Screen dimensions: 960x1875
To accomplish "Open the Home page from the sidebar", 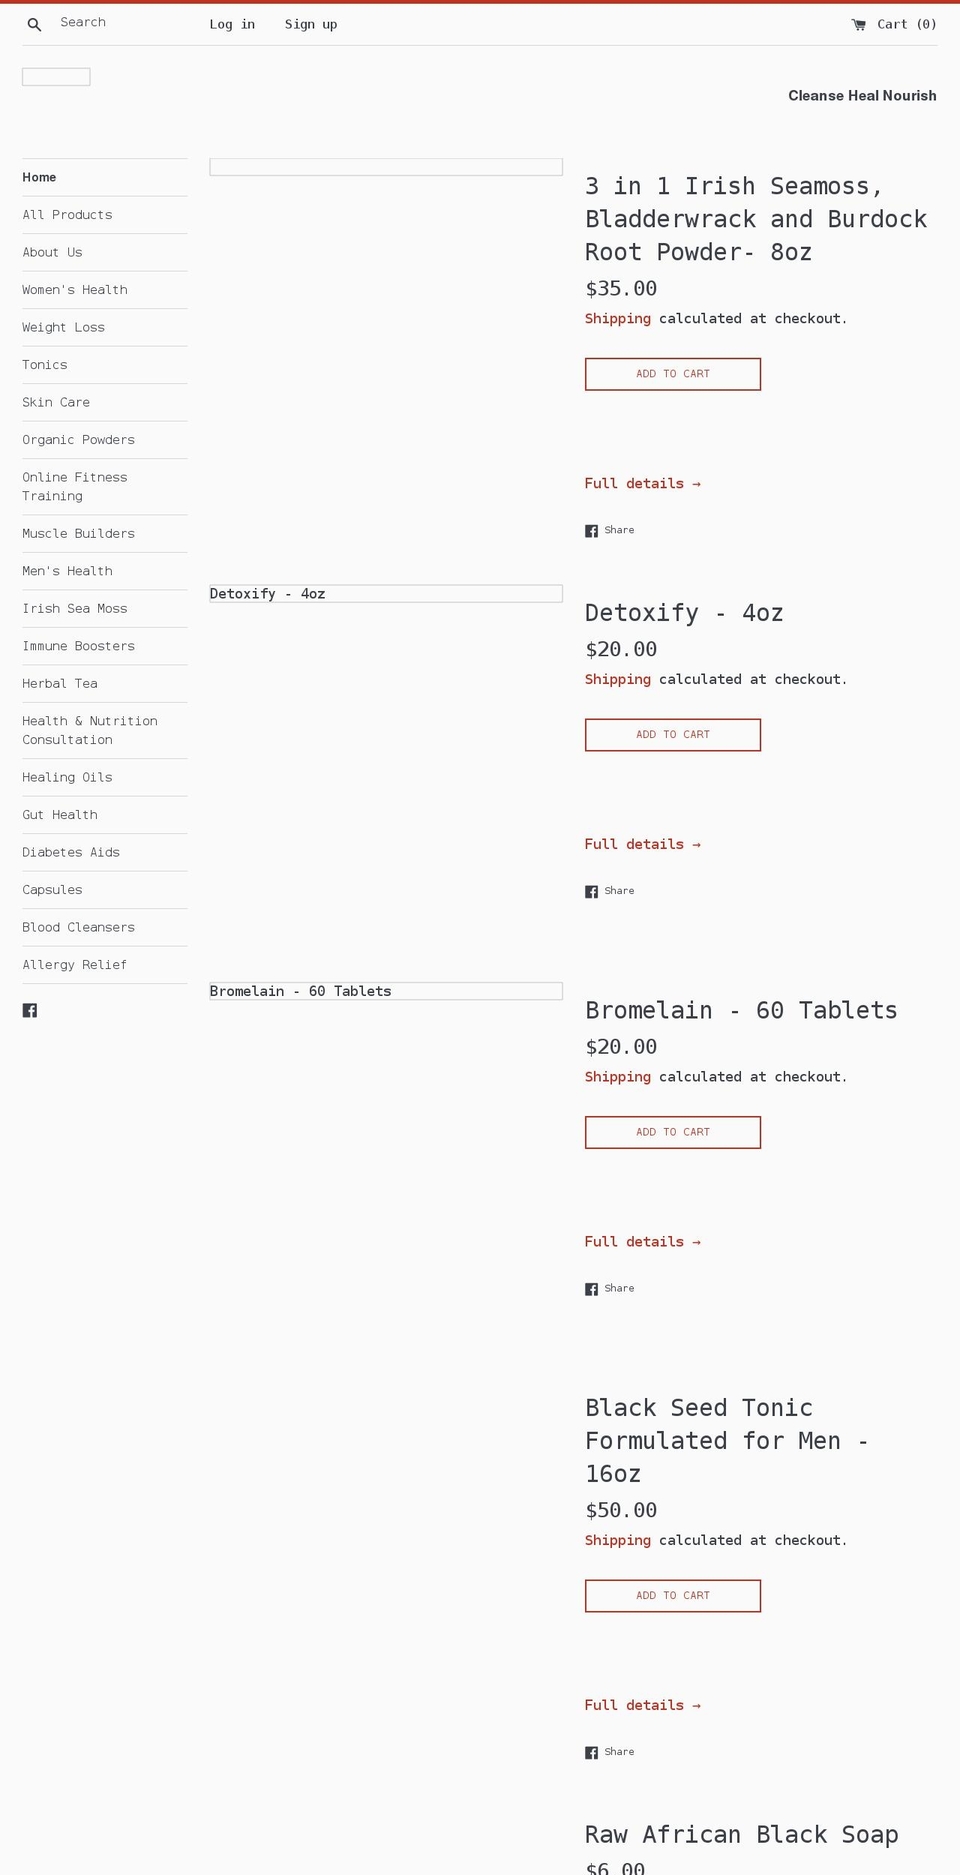I will pos(40,177).
